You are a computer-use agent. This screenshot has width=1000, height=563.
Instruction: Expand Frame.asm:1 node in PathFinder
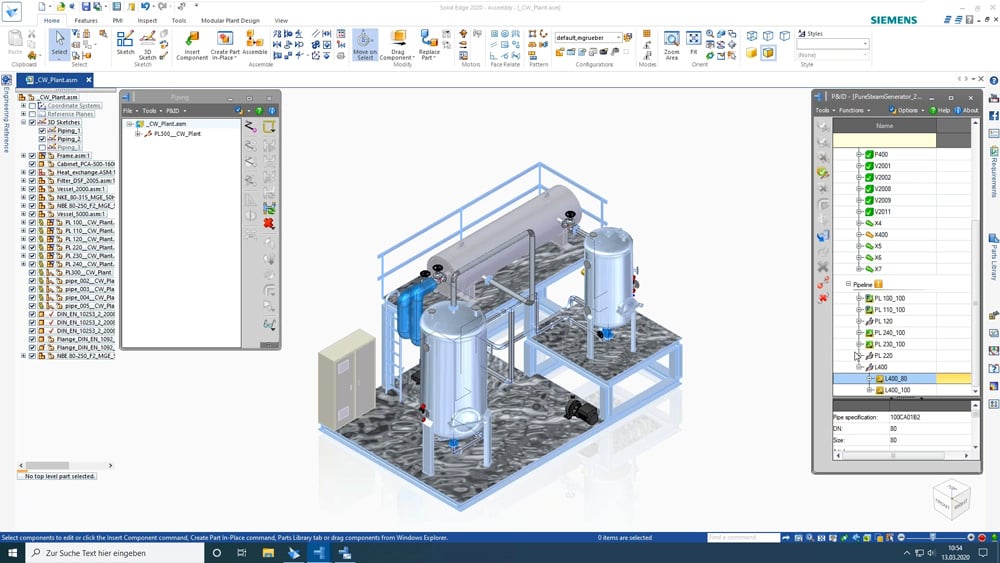(24, 156)
